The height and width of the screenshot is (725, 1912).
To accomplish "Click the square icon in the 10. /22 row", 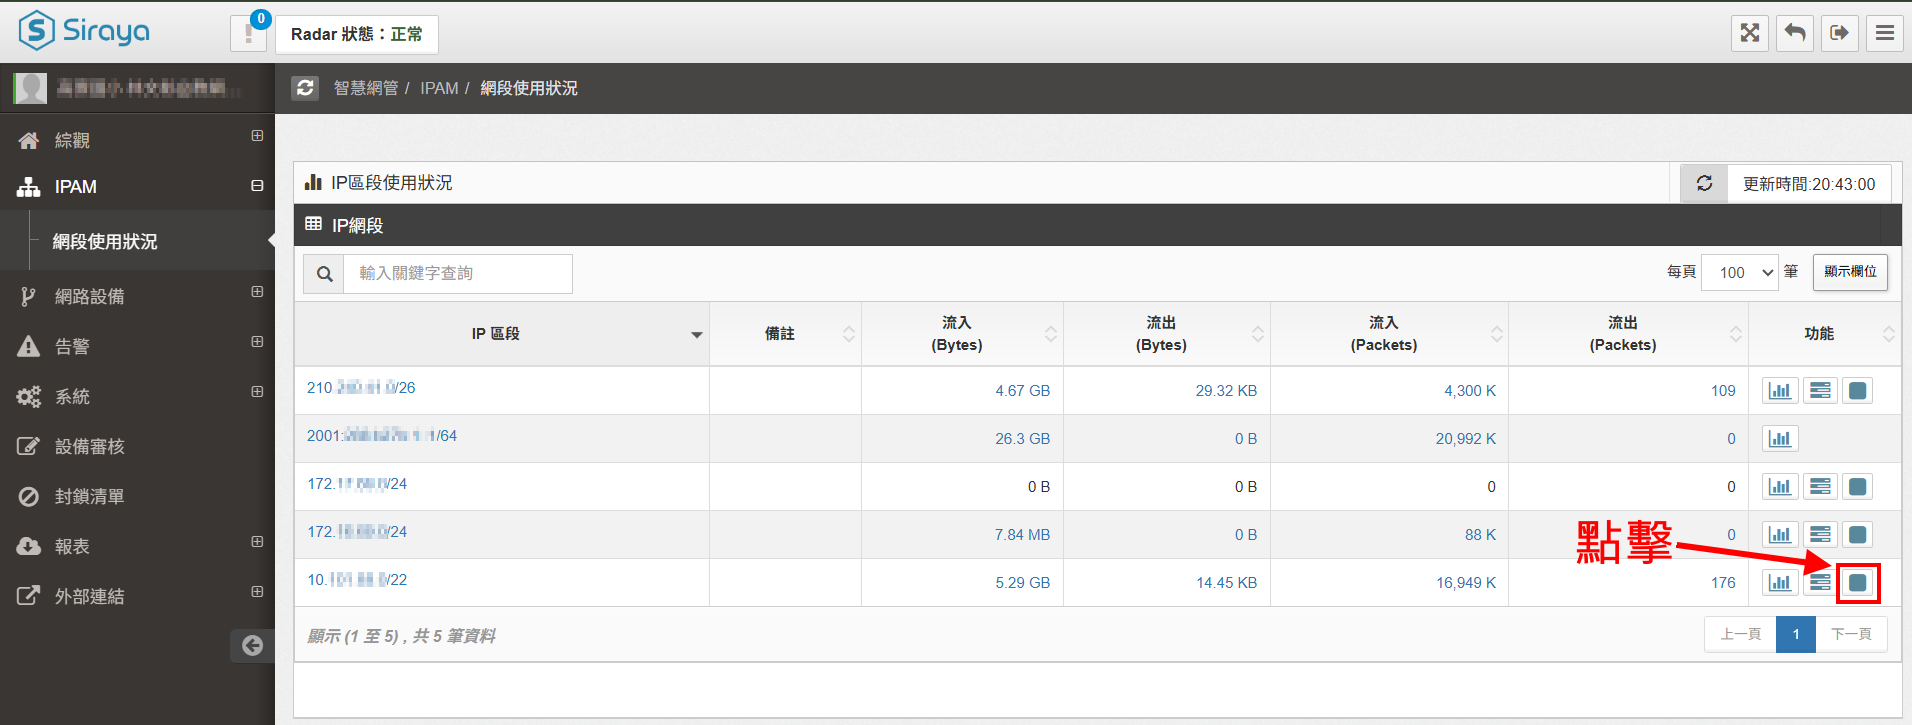I will click(1857, 583).
